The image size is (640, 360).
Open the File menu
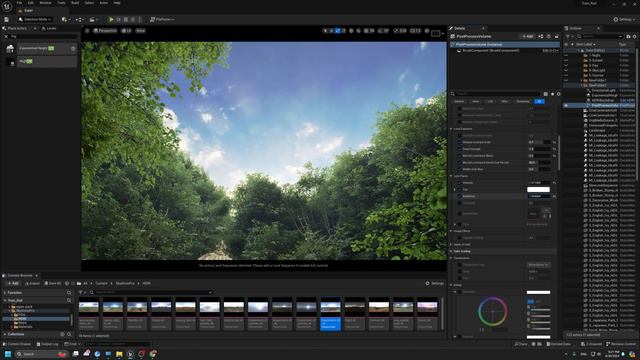click(19, 3)
